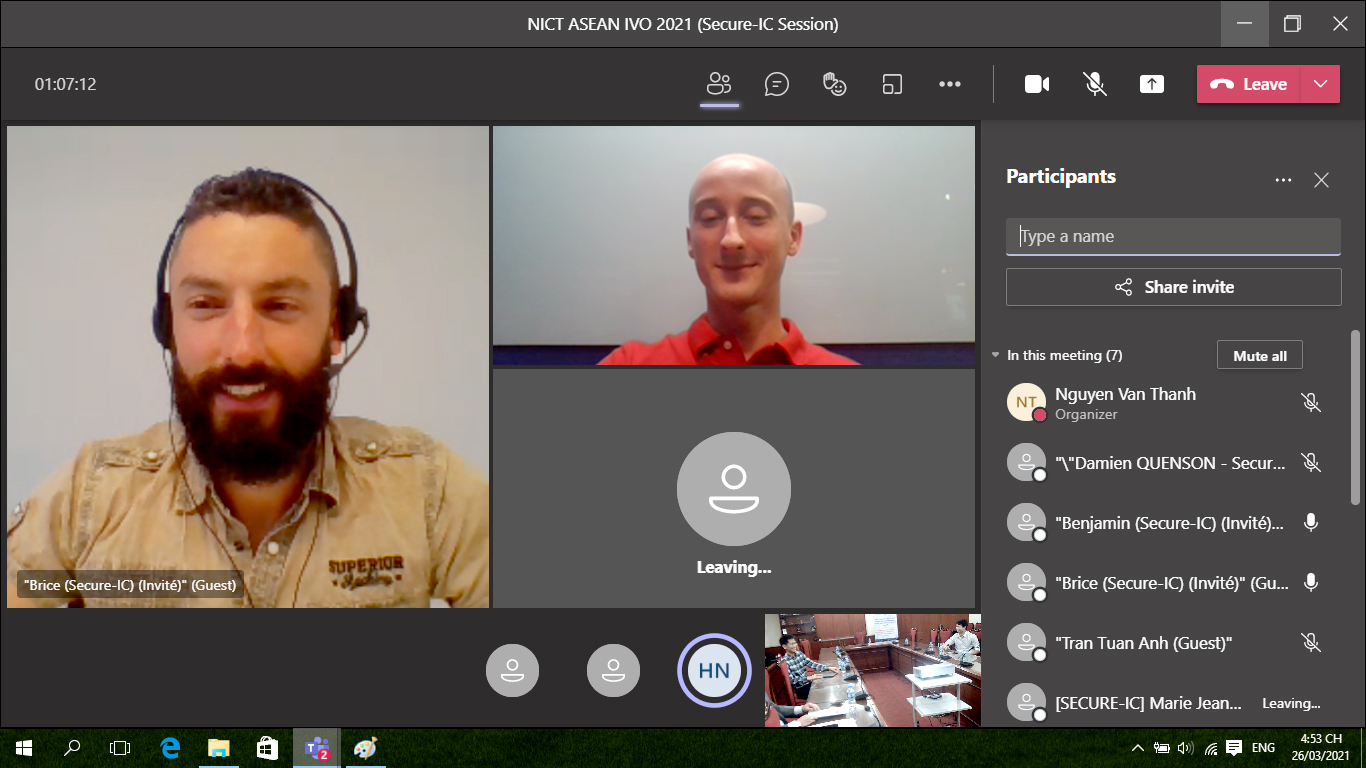Open Microsoft Teams from the taskbar

pyautogui.click(x=317, y=748)
